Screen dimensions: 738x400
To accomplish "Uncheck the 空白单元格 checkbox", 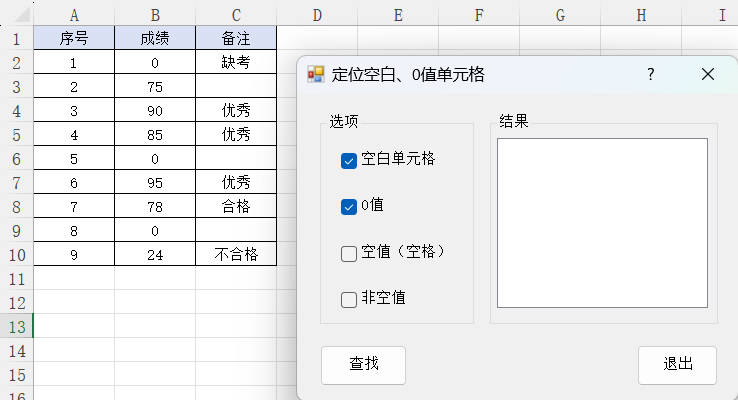I will (x=349, y=160).
